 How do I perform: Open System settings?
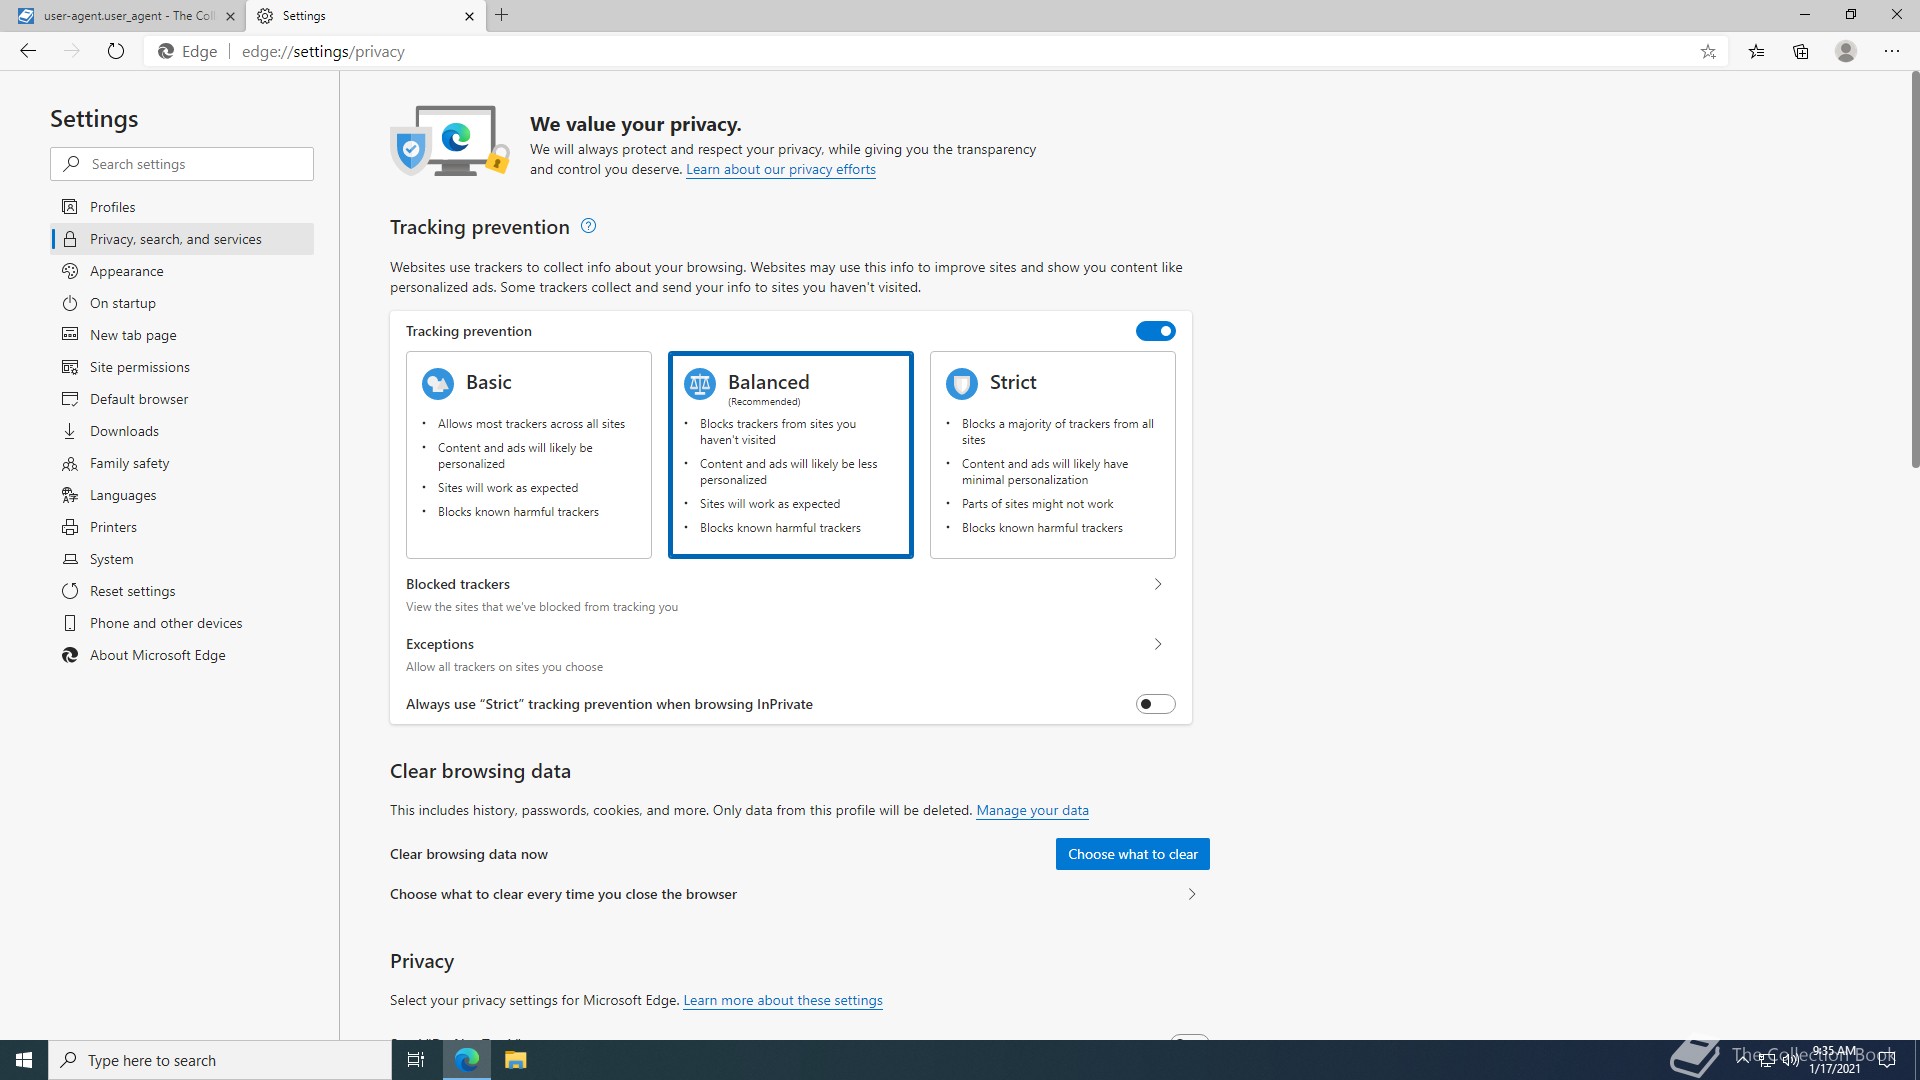(x=182, y=559)
